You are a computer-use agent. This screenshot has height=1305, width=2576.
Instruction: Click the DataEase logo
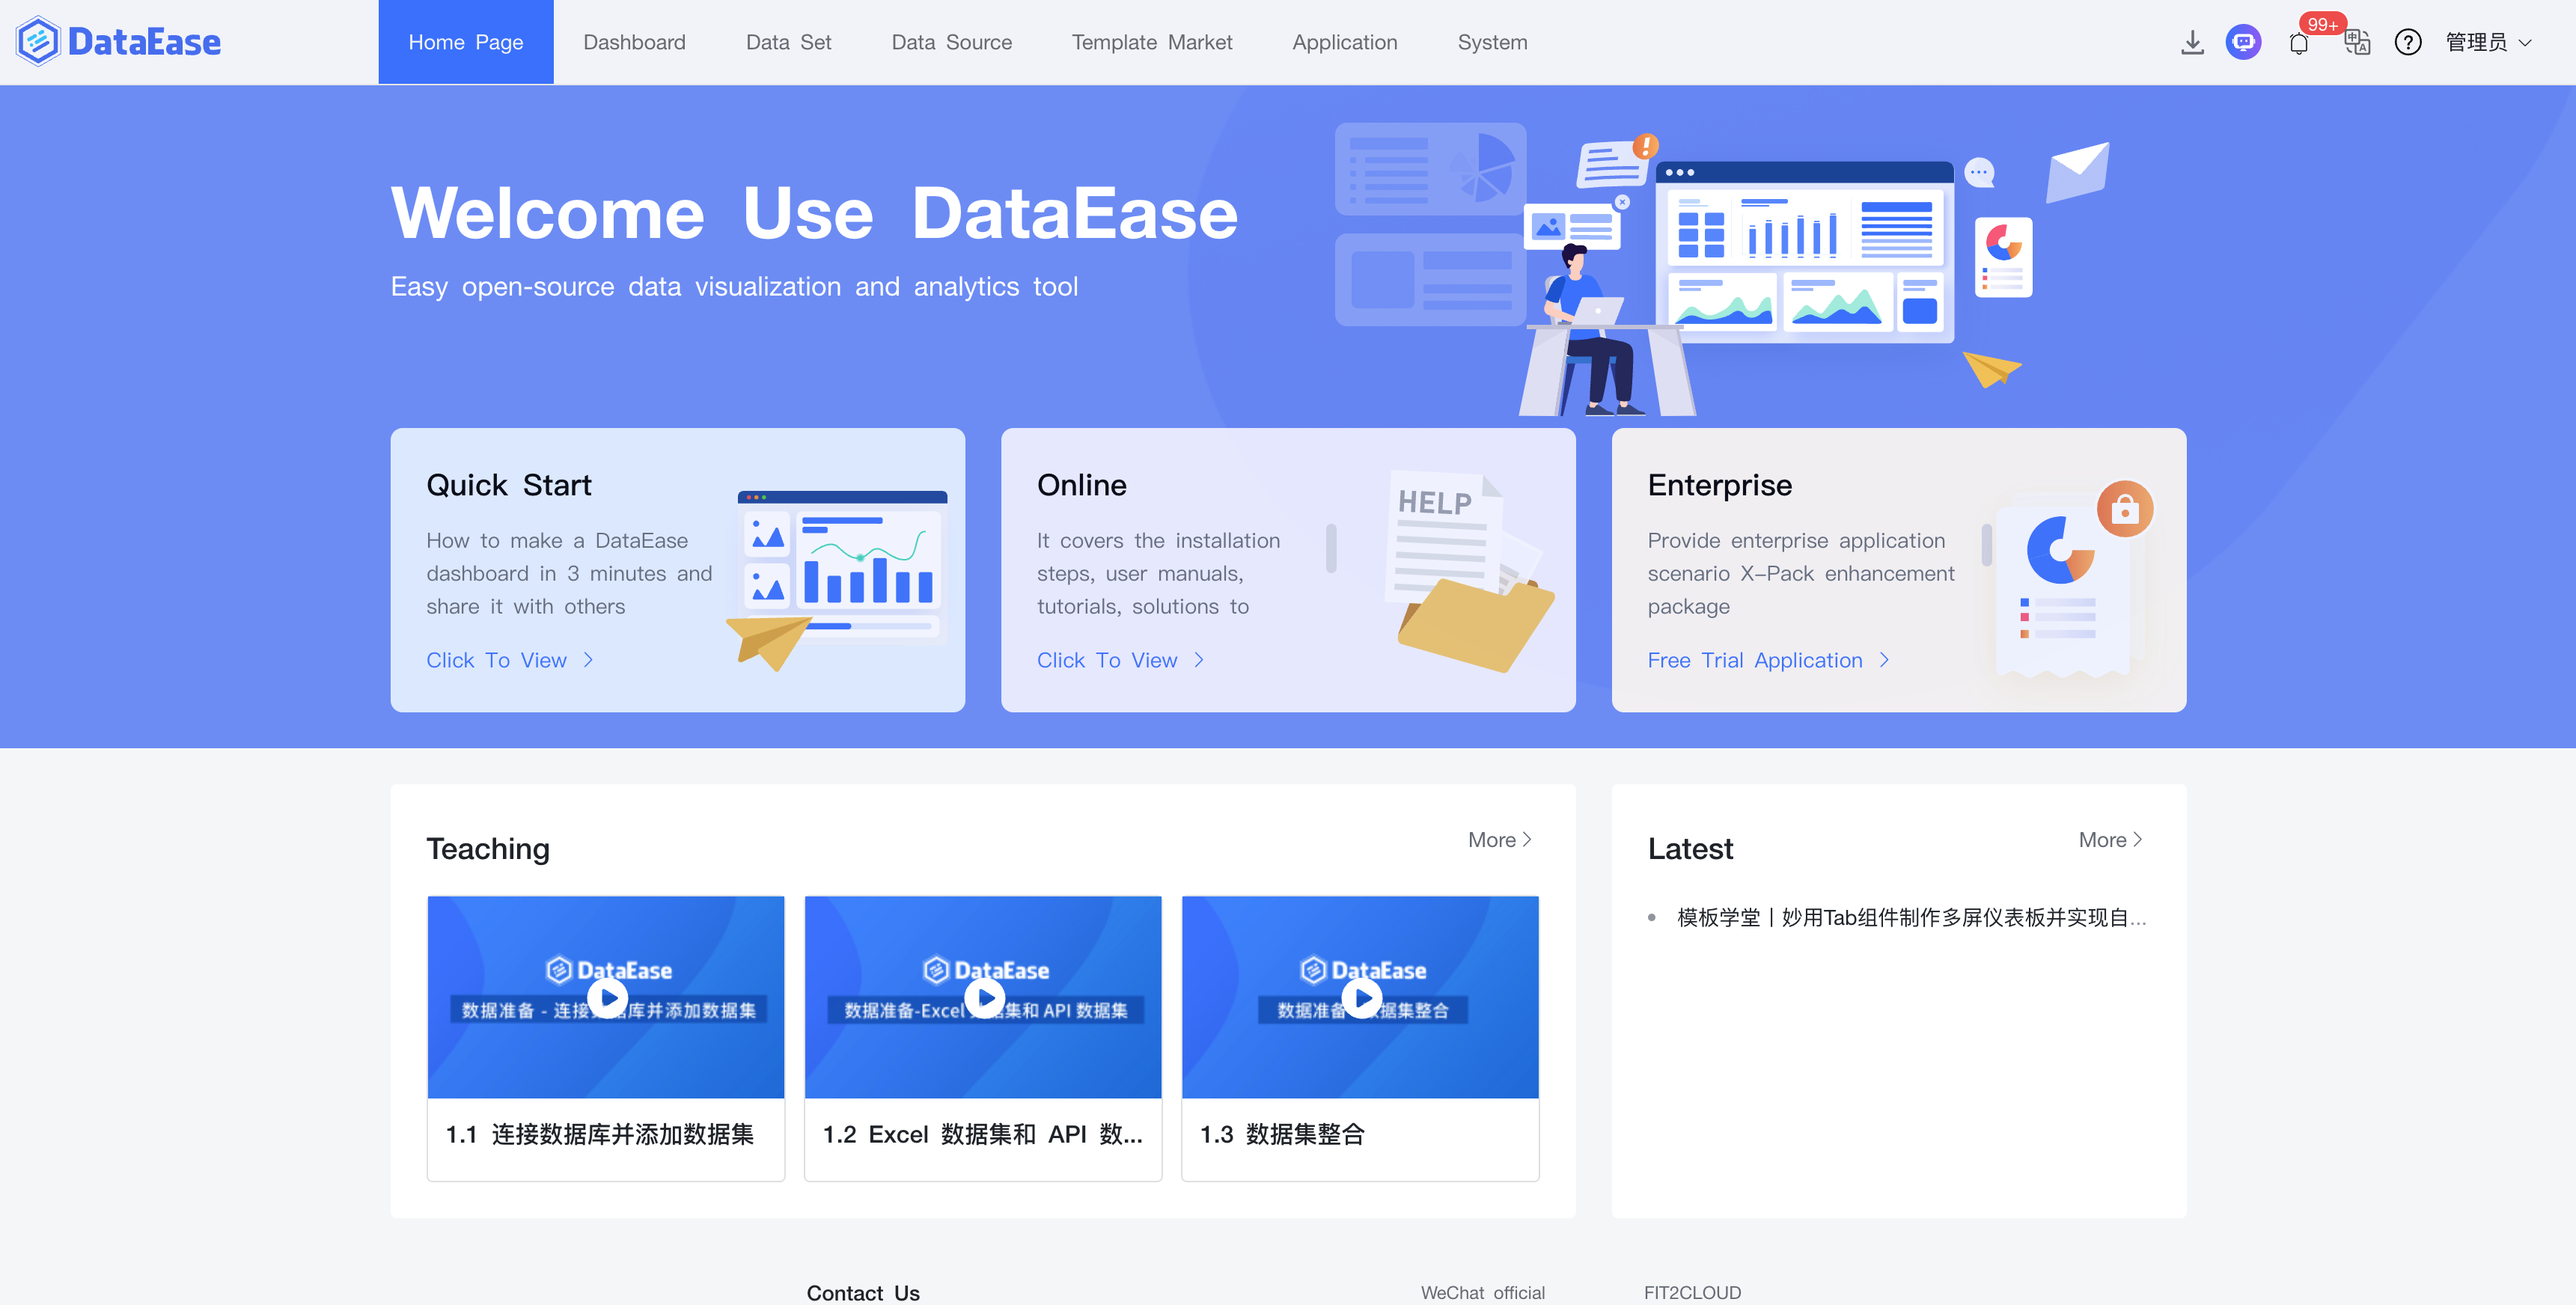click(118, 42)
